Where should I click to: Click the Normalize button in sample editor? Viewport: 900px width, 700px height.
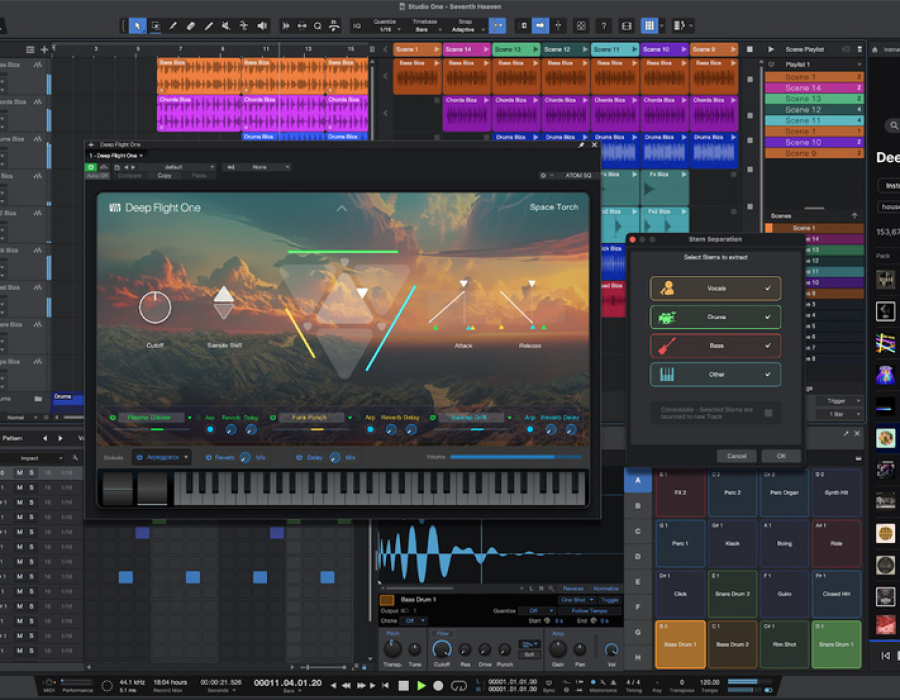tap(606, 588)
